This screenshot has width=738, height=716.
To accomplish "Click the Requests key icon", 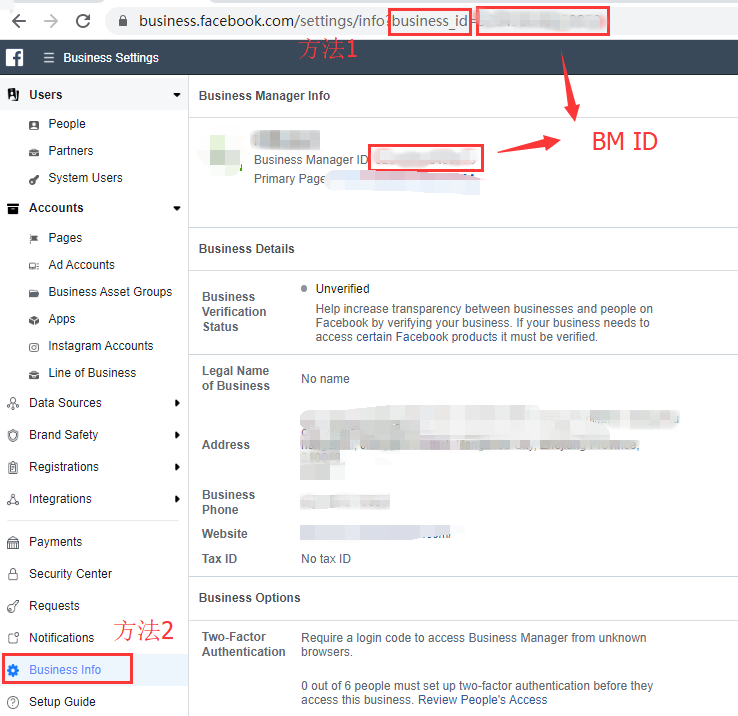I will 13,606.
